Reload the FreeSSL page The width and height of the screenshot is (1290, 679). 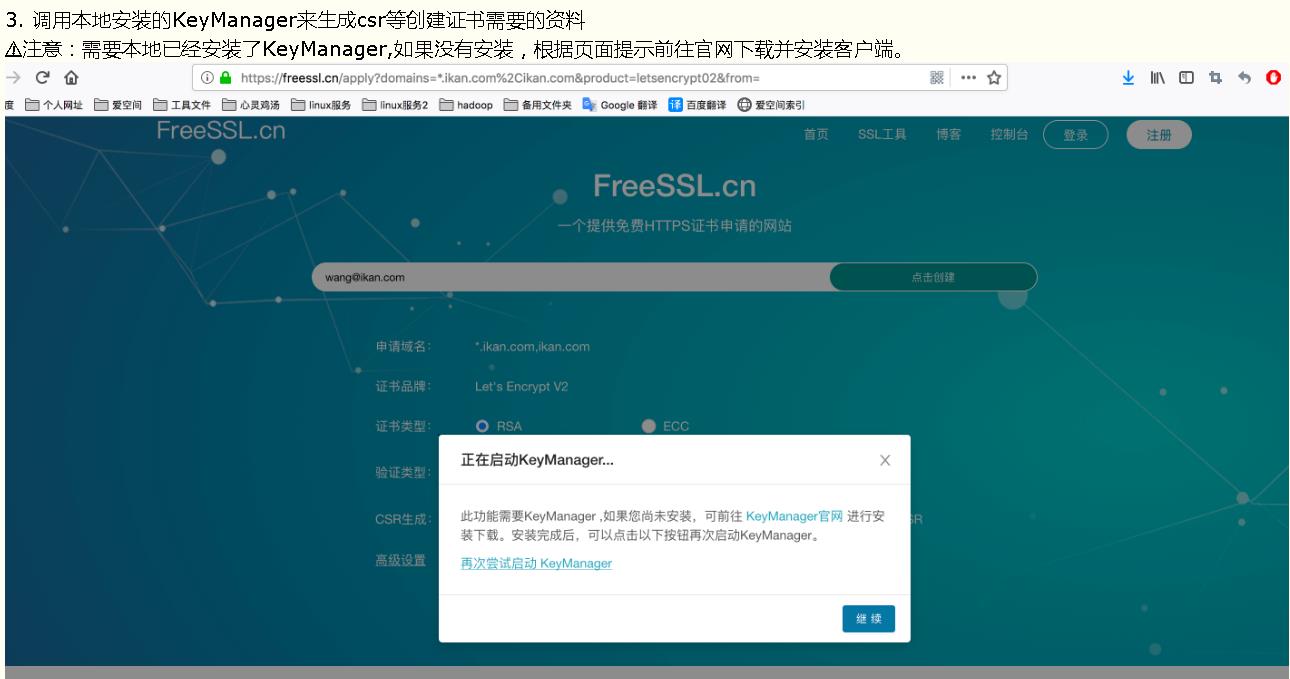pyautogui.click(x=42, y=78)
